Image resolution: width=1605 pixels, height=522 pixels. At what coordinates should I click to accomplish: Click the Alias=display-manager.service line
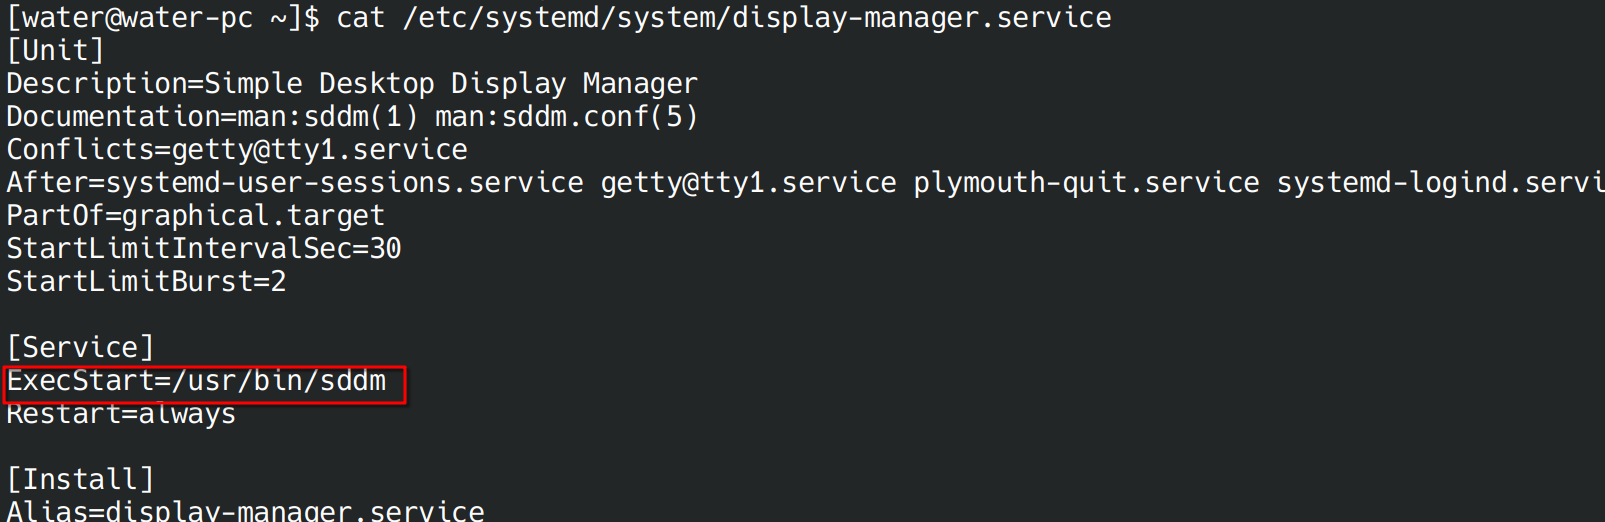[x=245, y=511]
